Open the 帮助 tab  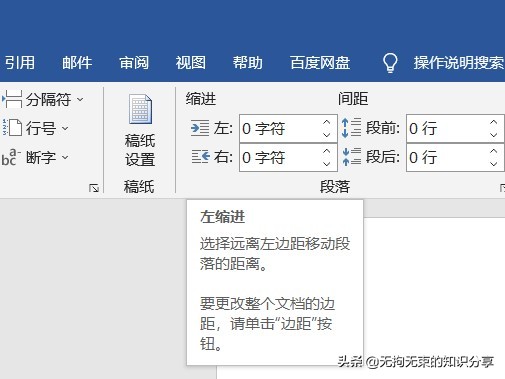pos(248,63)
